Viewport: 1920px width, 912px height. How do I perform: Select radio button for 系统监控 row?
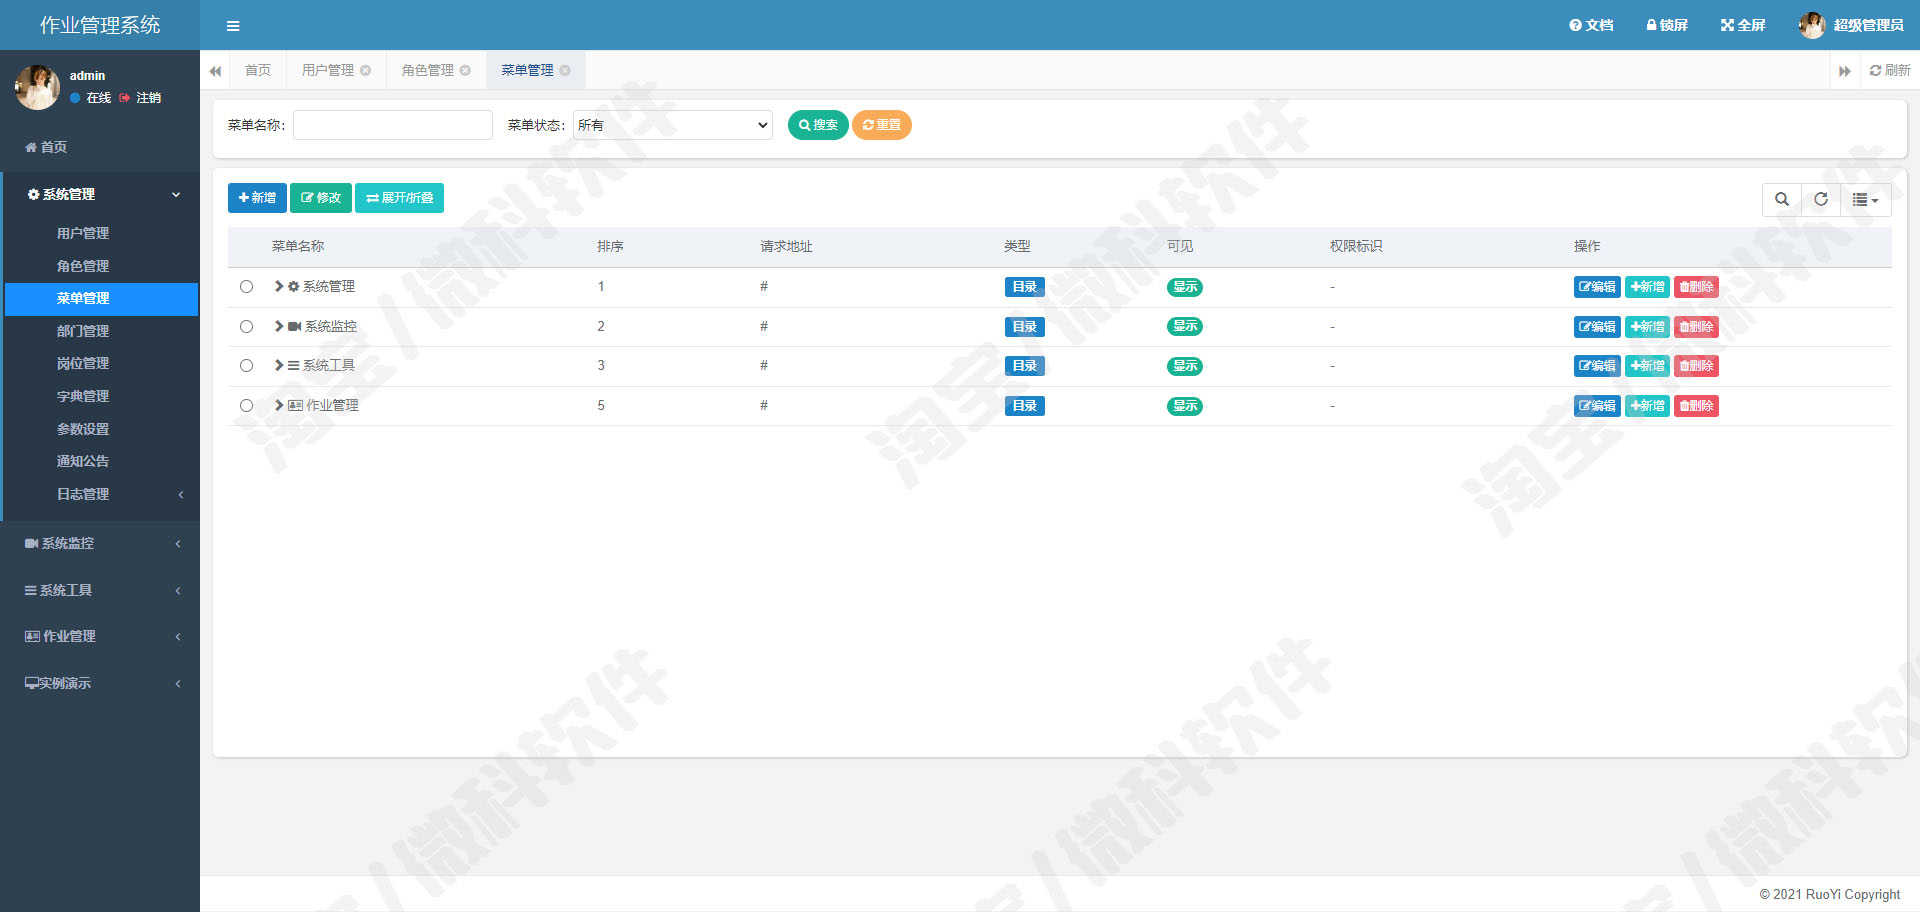click(246, 326)
